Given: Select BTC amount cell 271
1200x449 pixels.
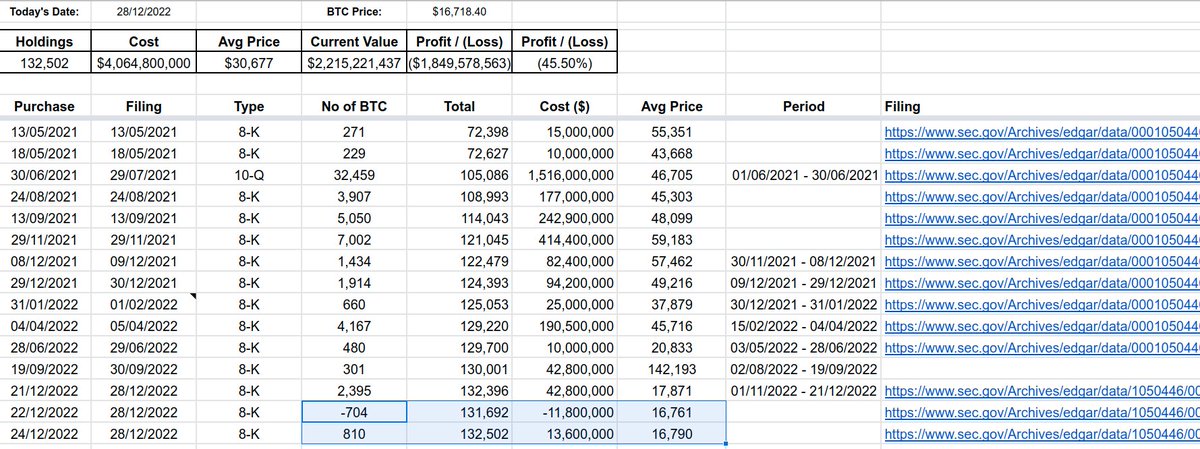Looking at the screenshot, I should [354, 130].
